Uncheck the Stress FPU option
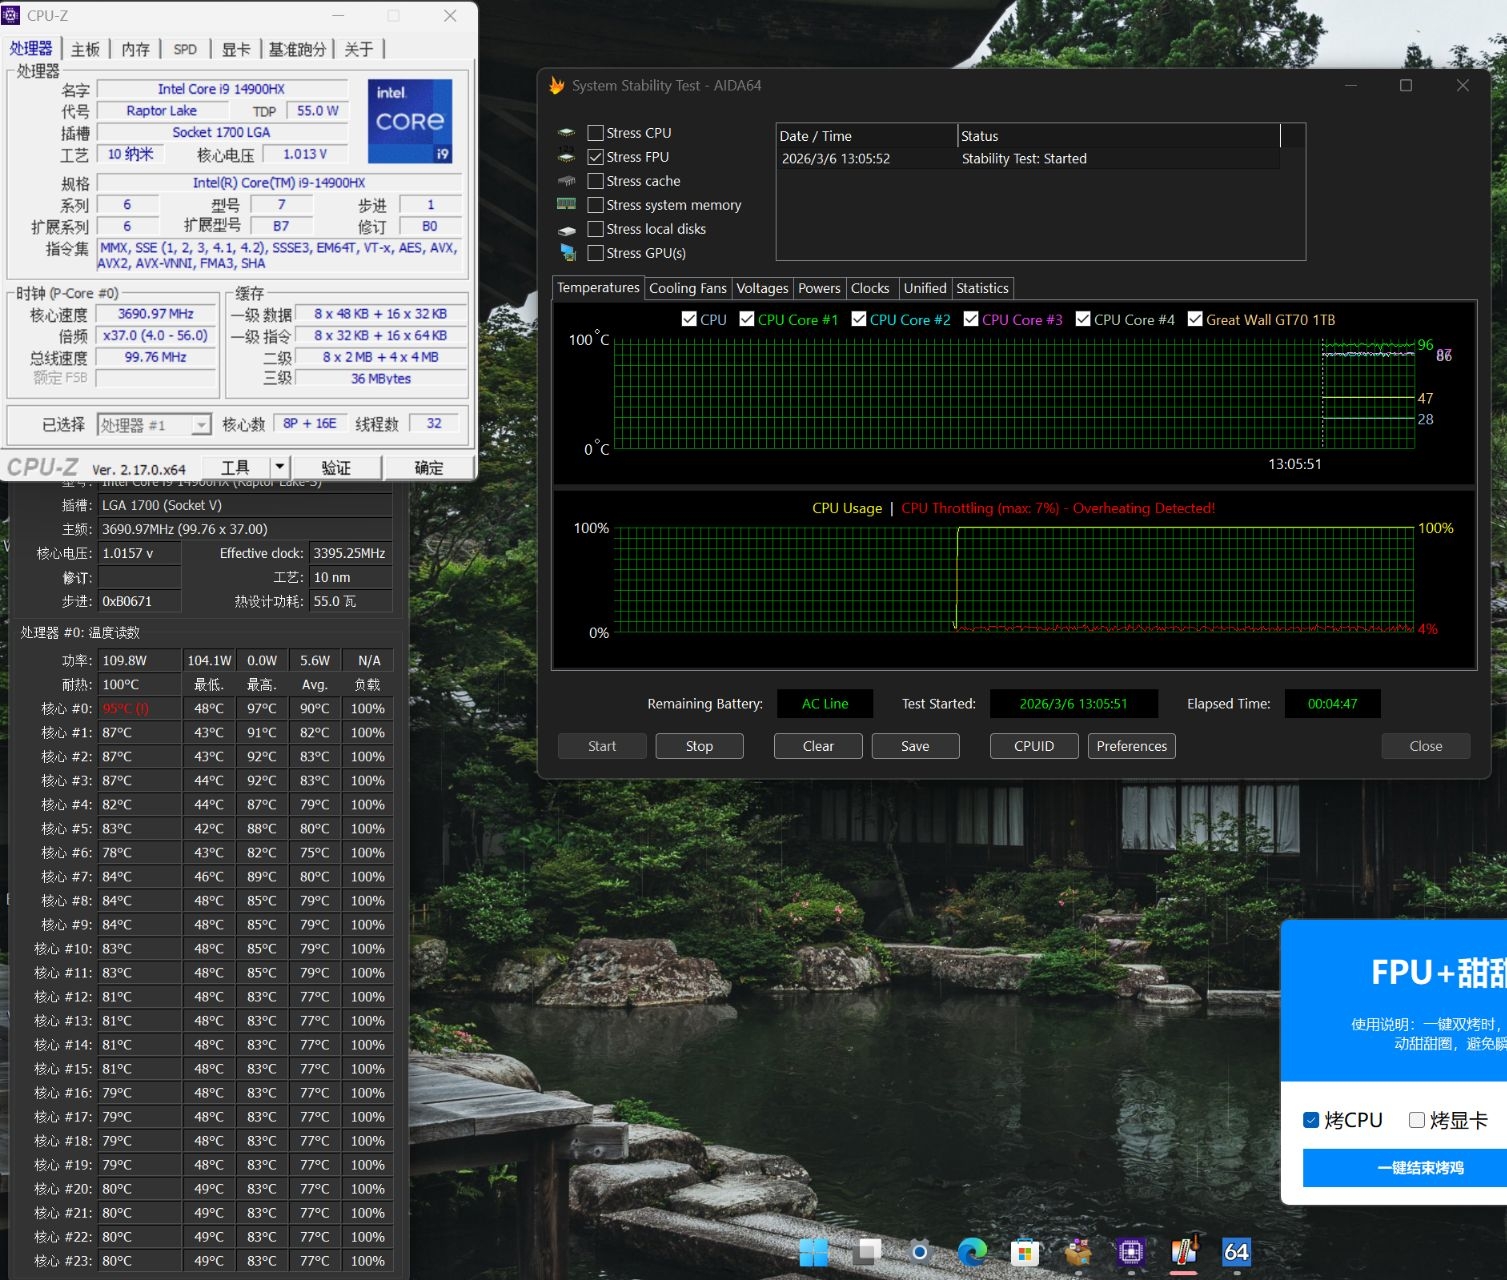 point(596,157)
